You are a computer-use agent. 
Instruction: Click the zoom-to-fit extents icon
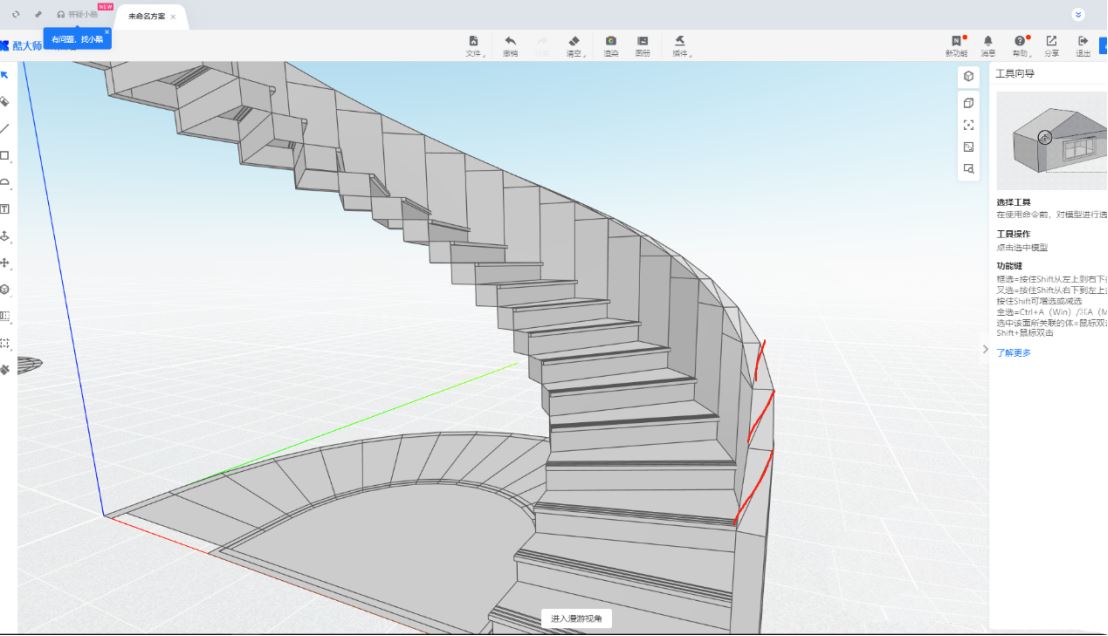pos(969,125)
